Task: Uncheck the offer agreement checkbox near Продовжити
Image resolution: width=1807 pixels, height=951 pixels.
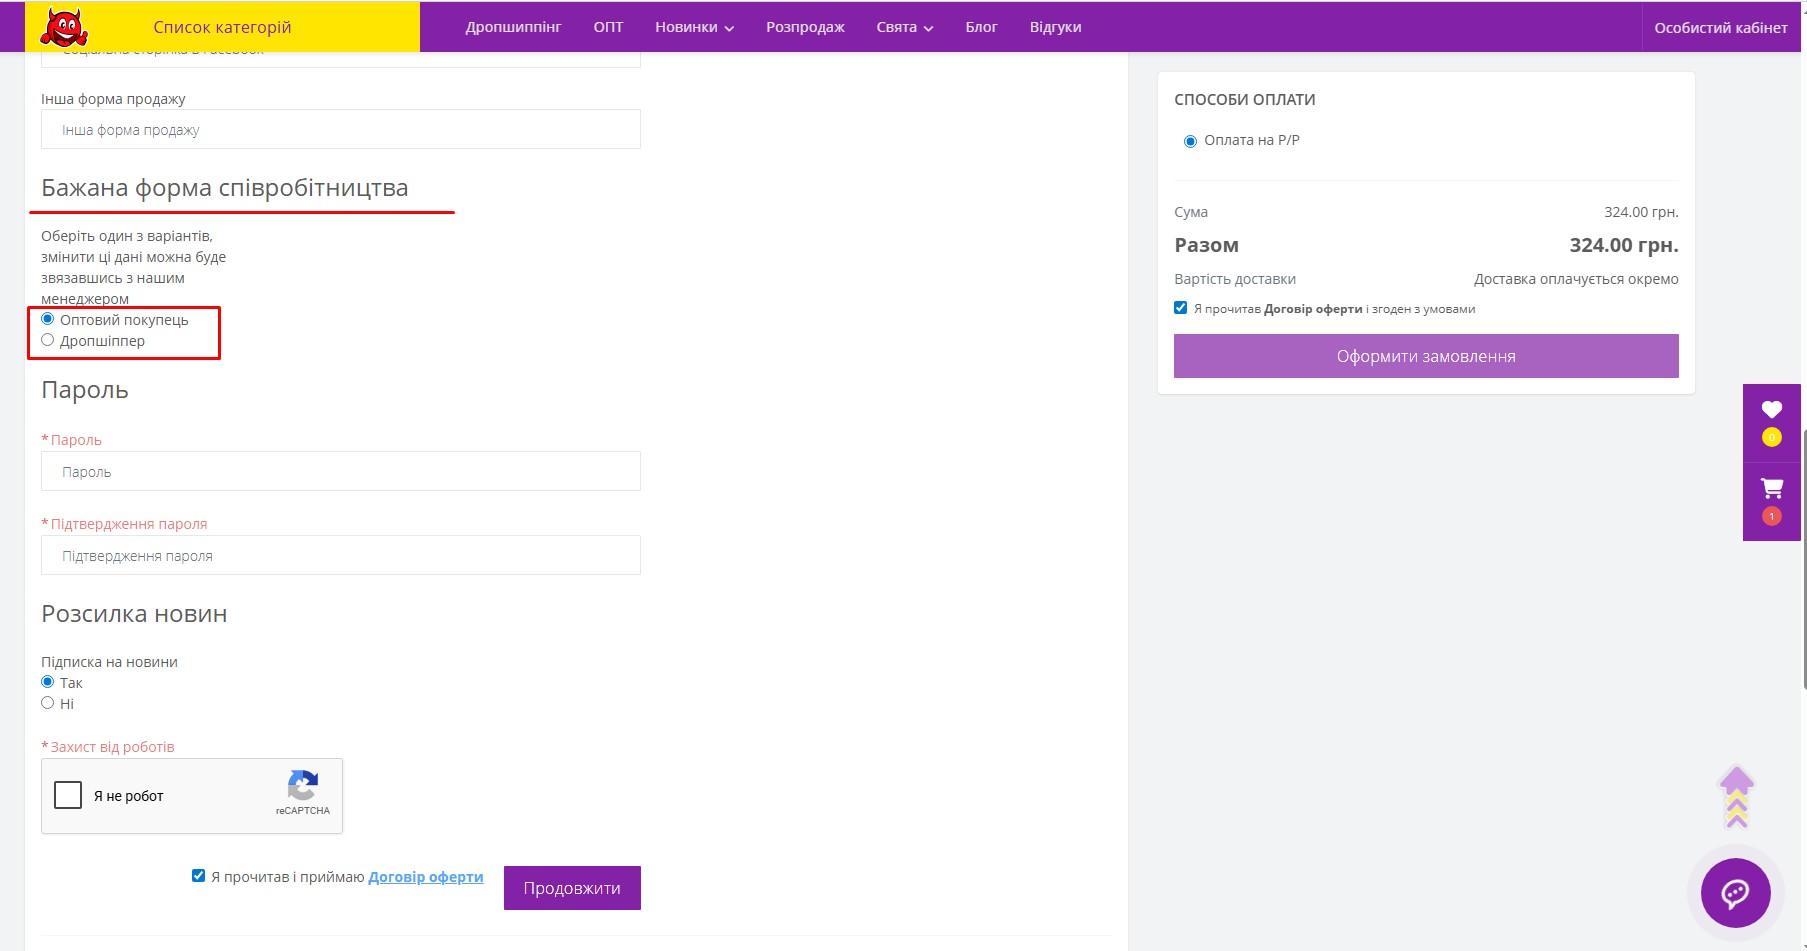Action: point(198,876)
